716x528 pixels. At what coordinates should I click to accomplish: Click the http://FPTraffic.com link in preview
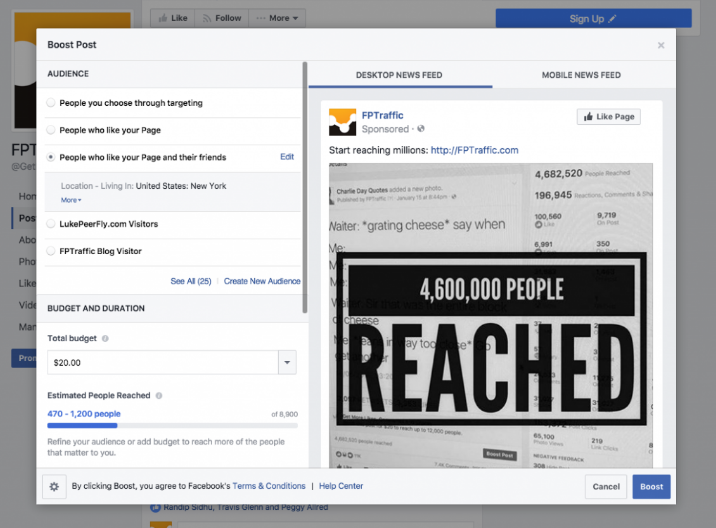pos(474,150)
